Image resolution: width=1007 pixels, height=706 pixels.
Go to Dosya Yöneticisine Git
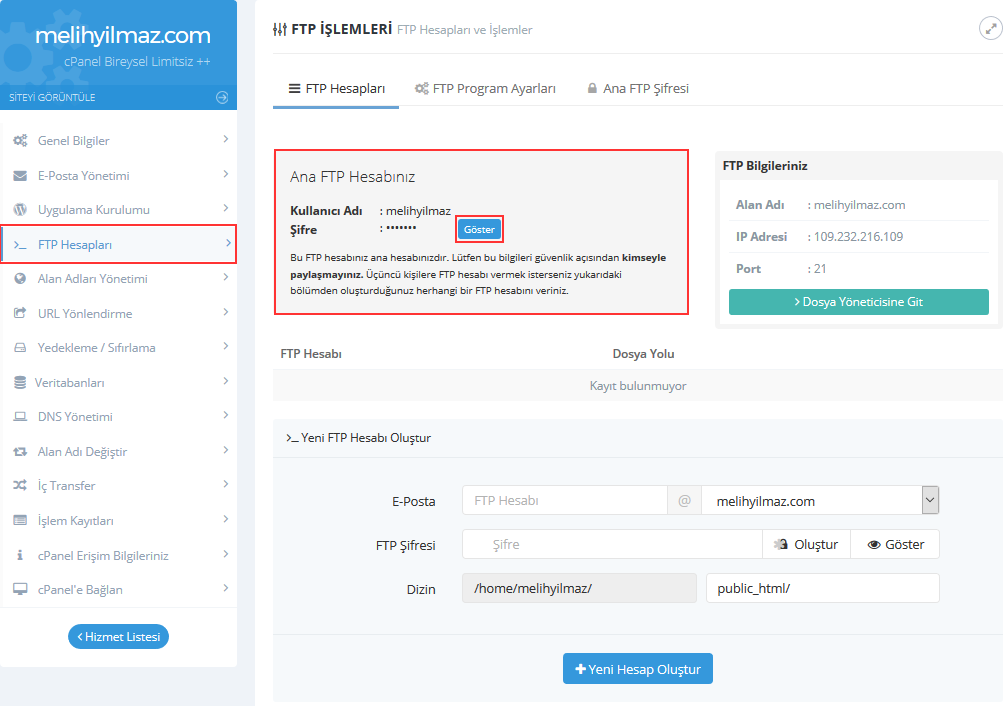pos(858,302)
